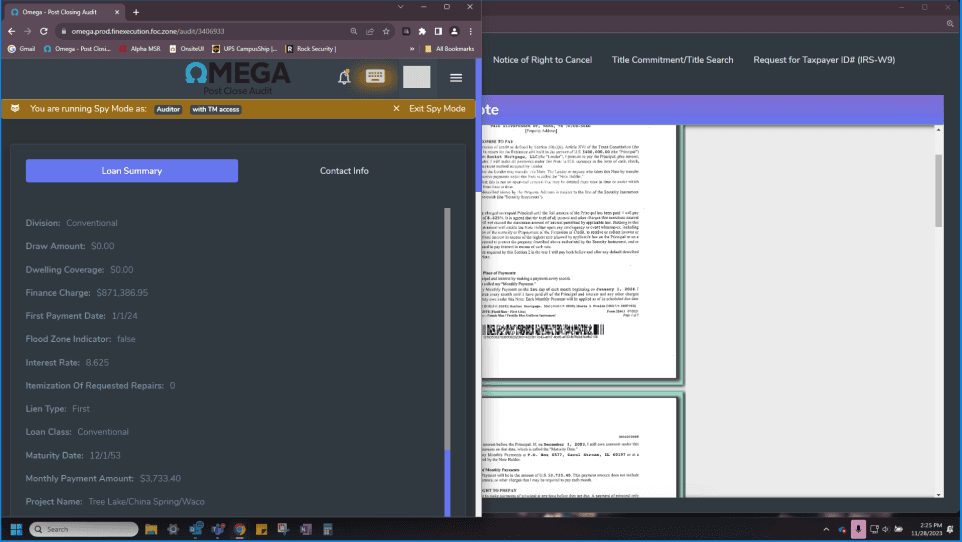The height and width of the screenshot is (542, 962).
Task: Expand hidden bookmarks with the double chevron
Action: (x=412, y=48)
